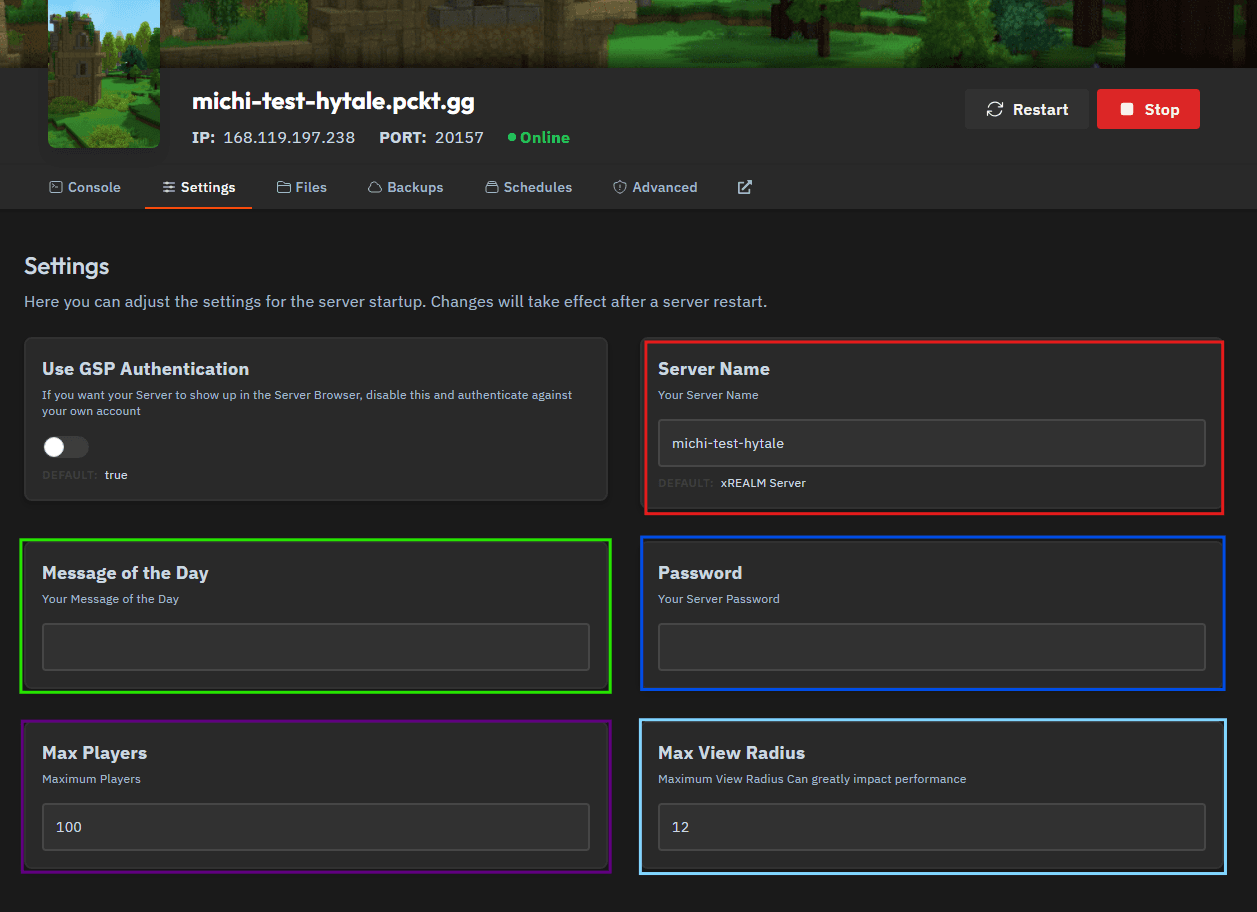This screenshot has width=1257, height=912.
Task: Click inside the Server Name input field
Action: [931, 443]
